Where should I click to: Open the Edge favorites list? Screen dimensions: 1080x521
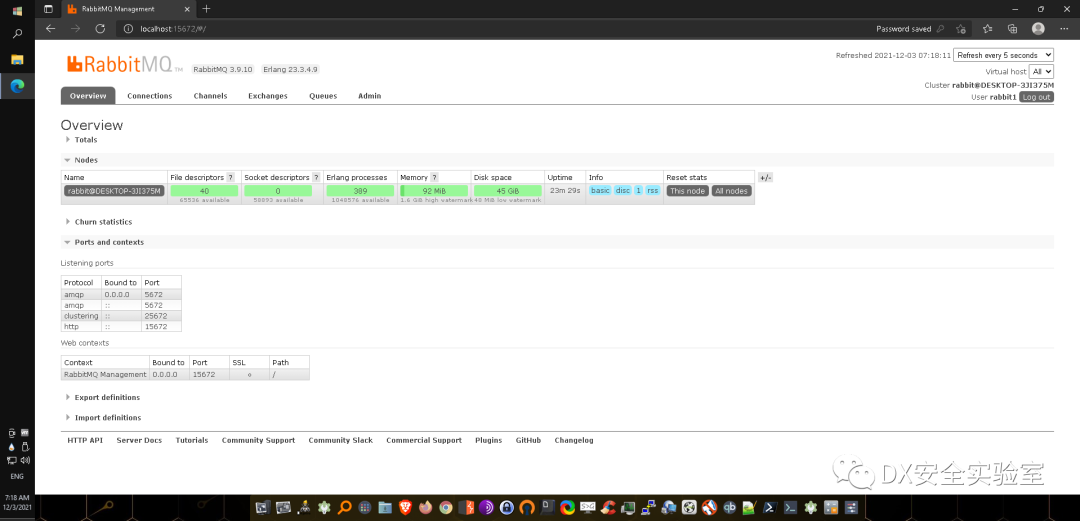[987, 29]
